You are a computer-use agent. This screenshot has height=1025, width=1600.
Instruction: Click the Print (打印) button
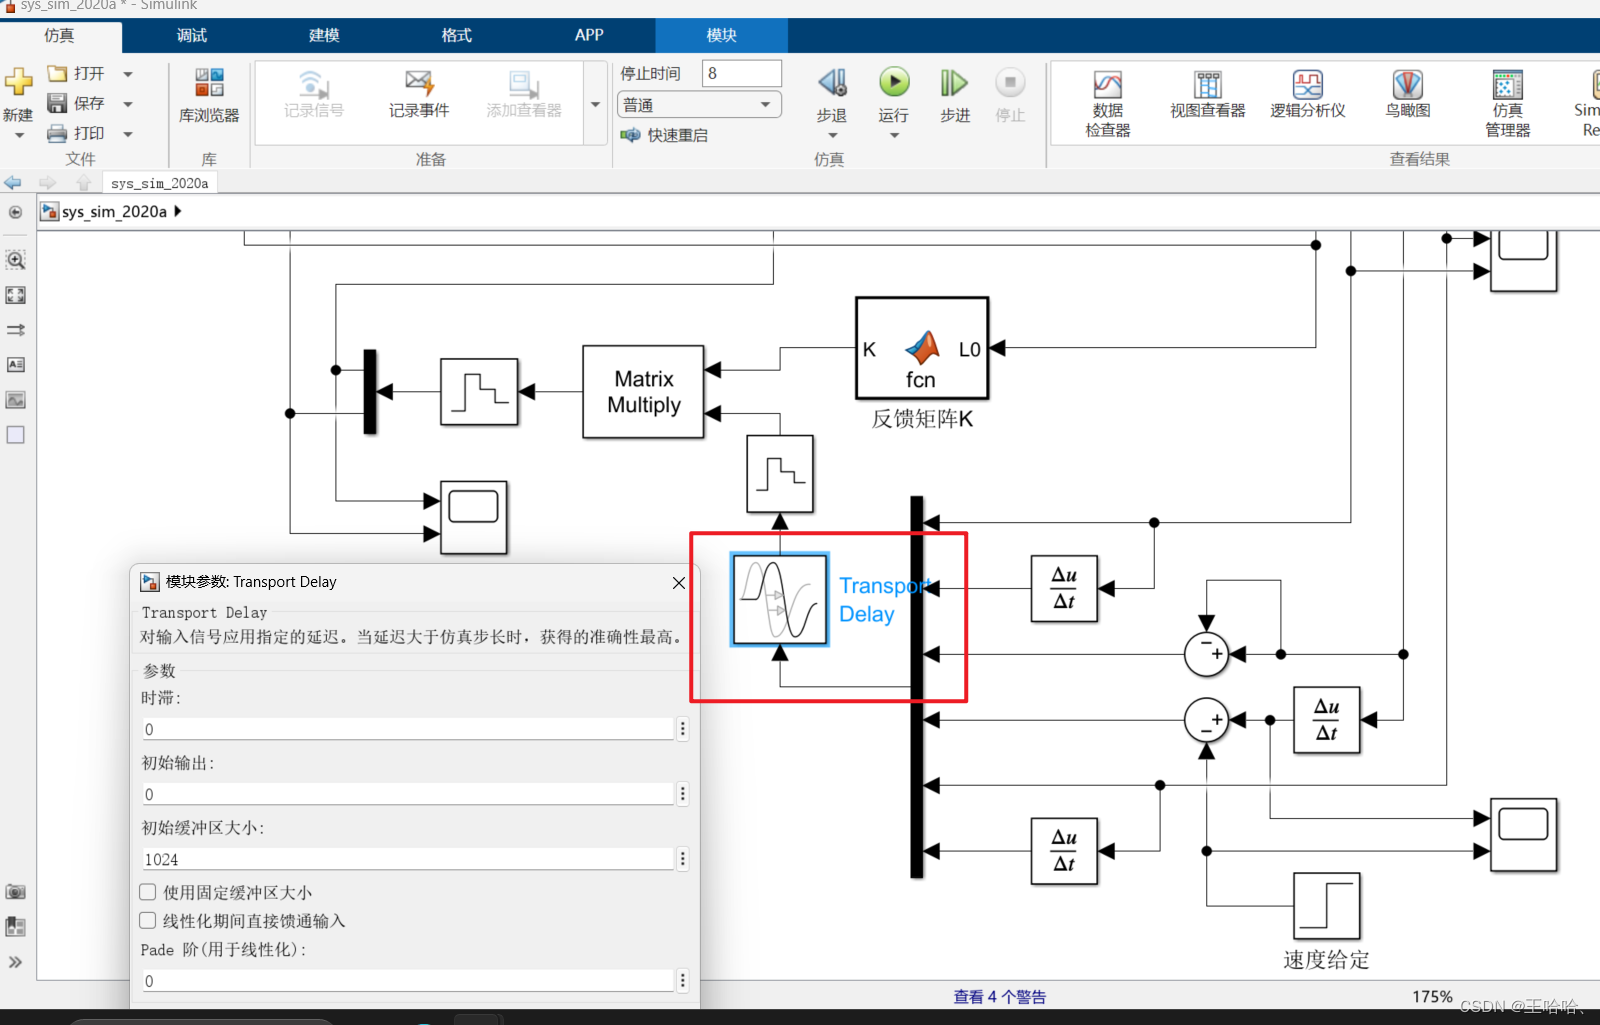[77, 133]
